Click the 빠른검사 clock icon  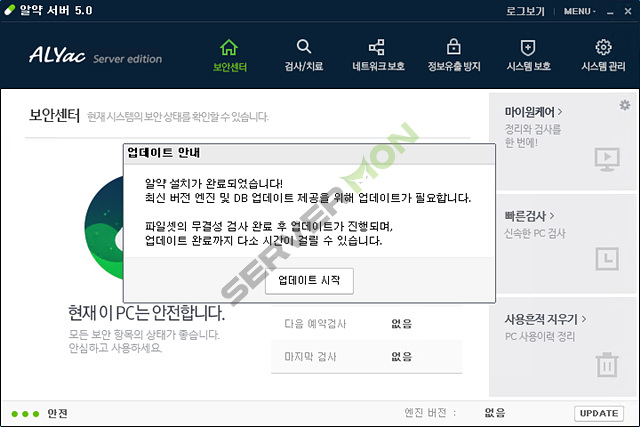[607, 259]
